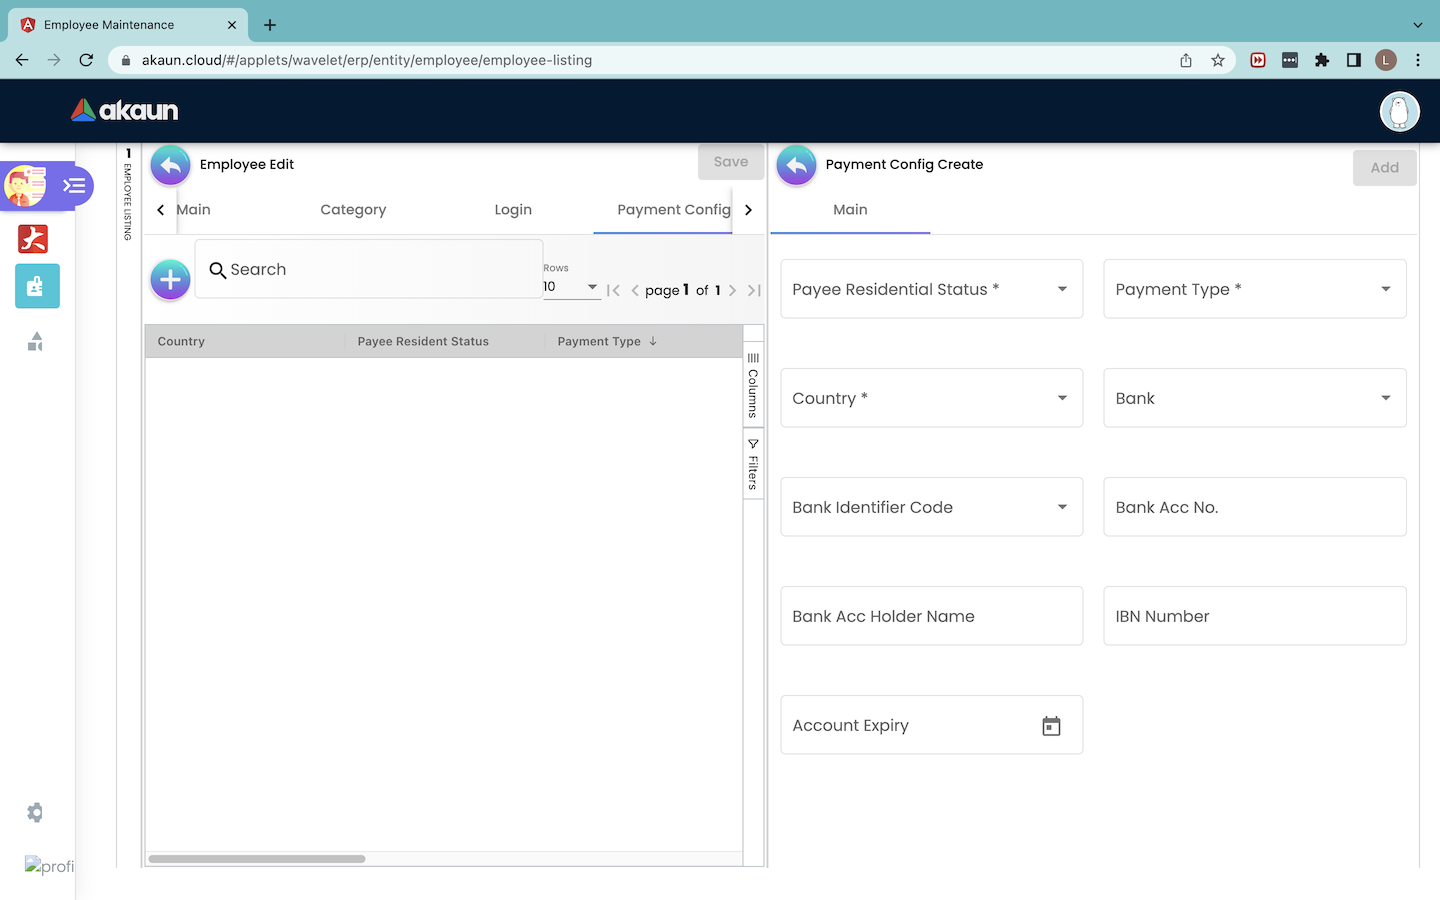Click the Bank Acc Holder Name field
Viewport: 1440px width, 900px height.
(x=931, y=616)
